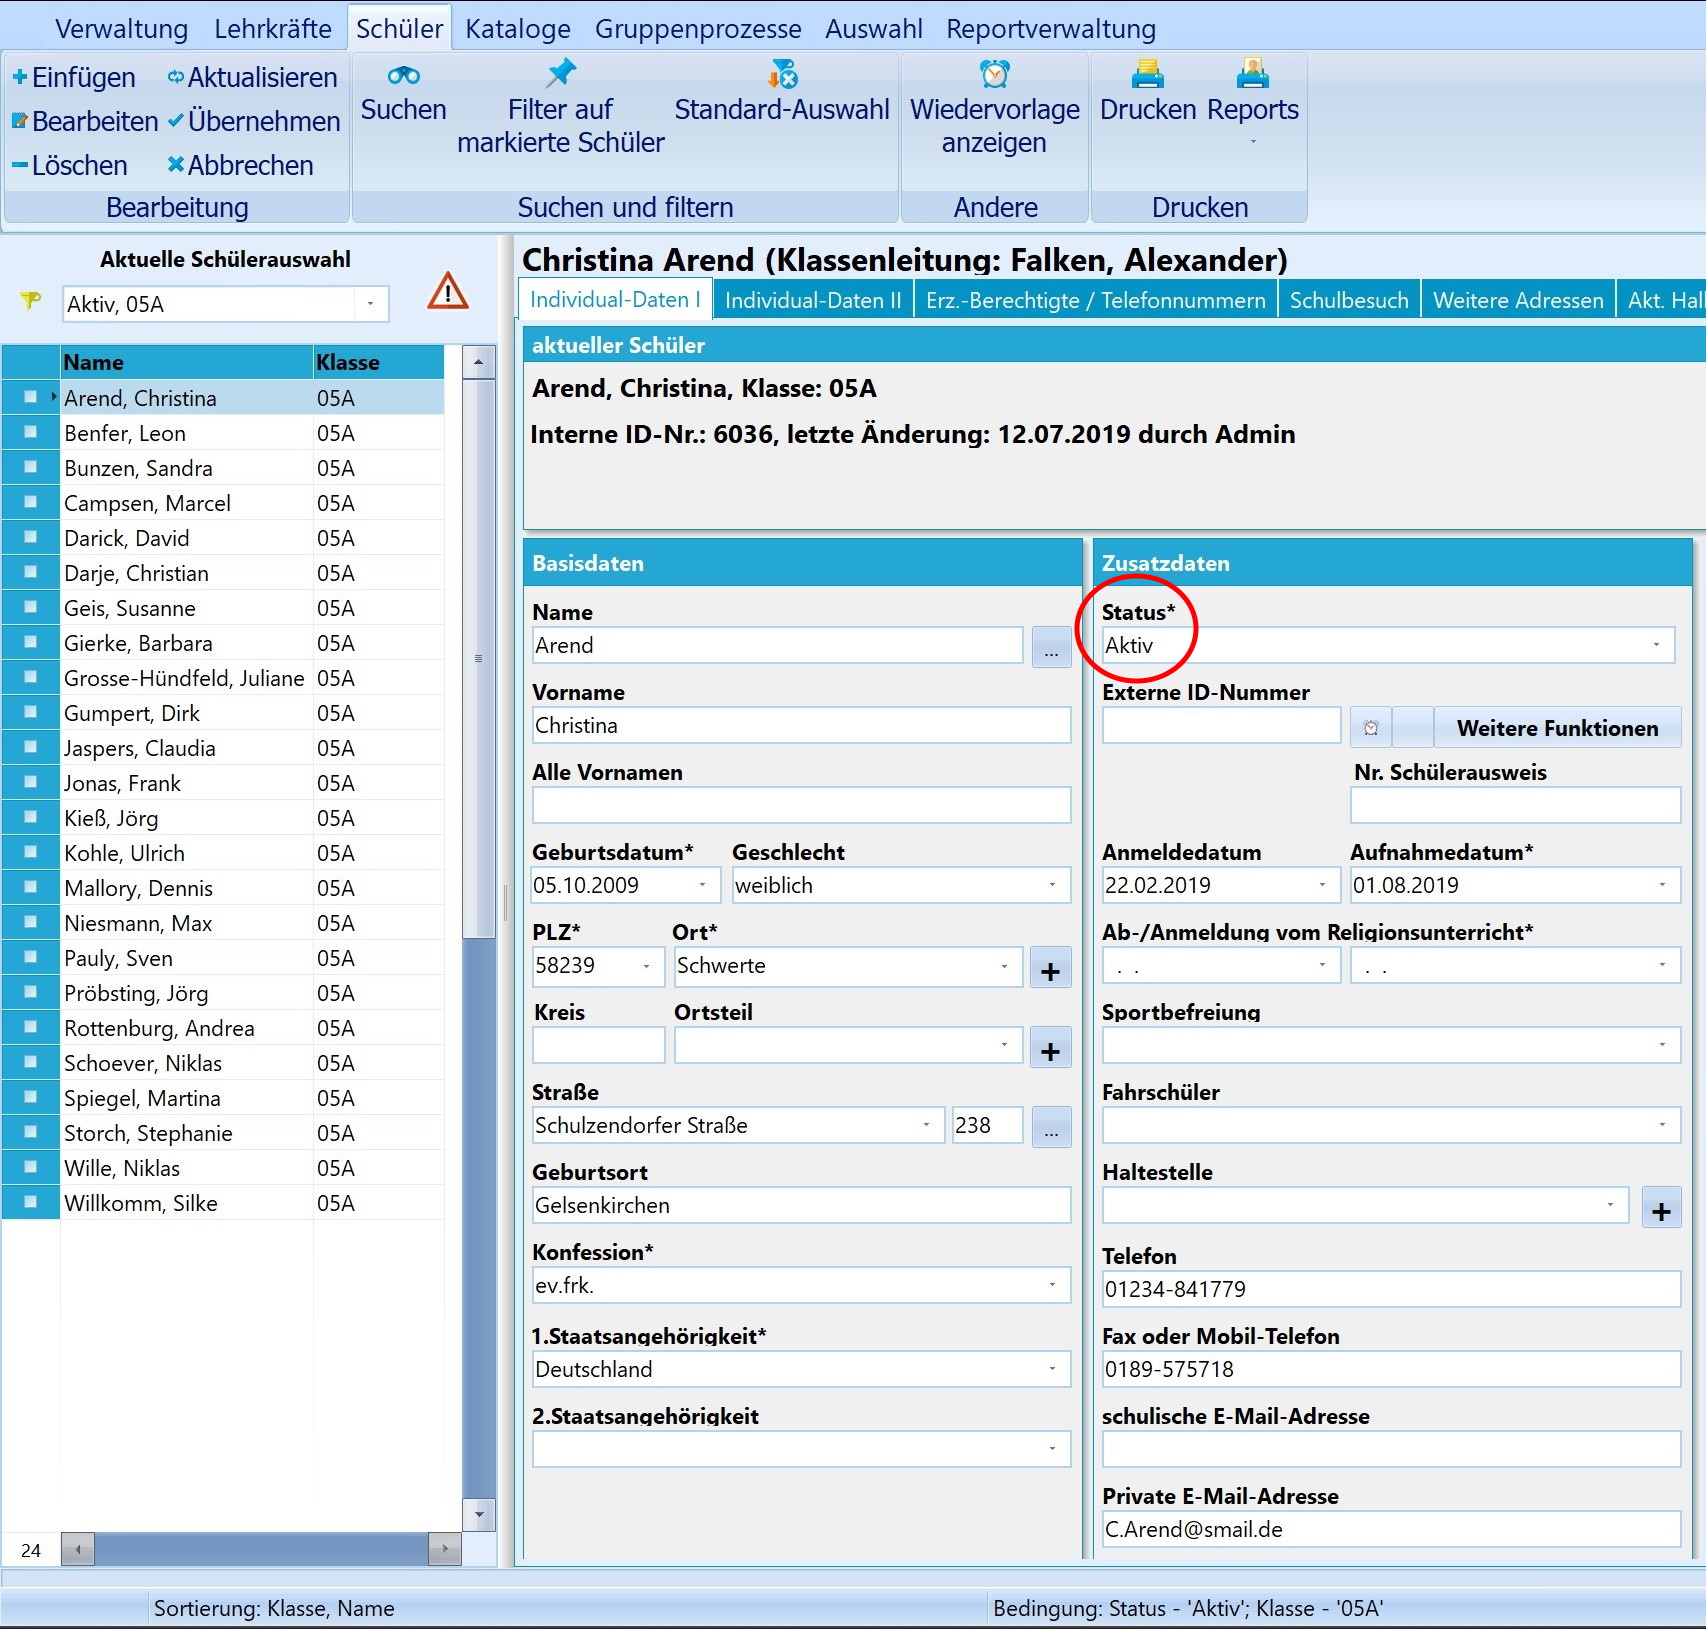The width and height of the screenshot is (1706, 1629).
Task: Tick the checkbox for Mallory, Dennis
Action: [x=30, y=887]
